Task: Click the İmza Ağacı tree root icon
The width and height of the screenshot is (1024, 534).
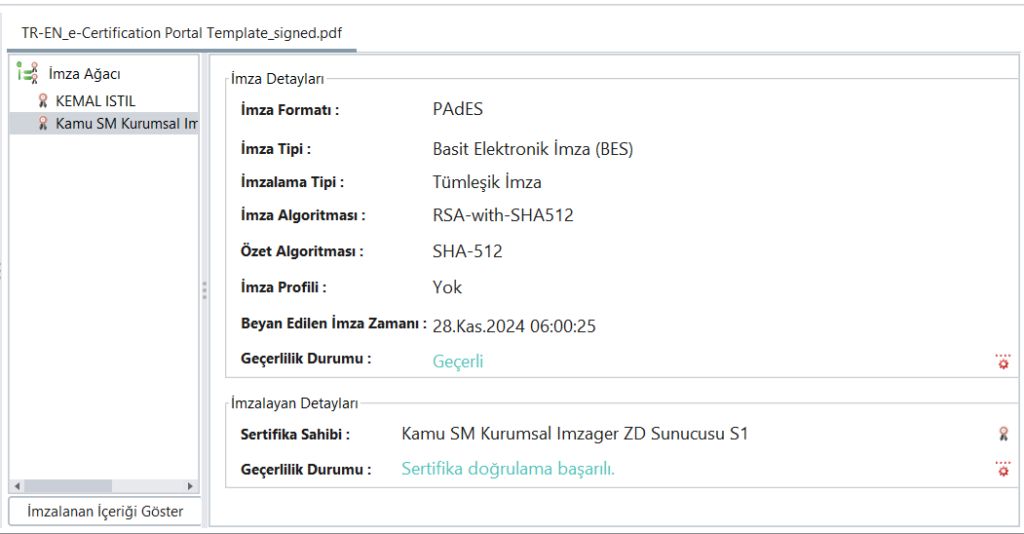Action: click(x=27, y=73)
